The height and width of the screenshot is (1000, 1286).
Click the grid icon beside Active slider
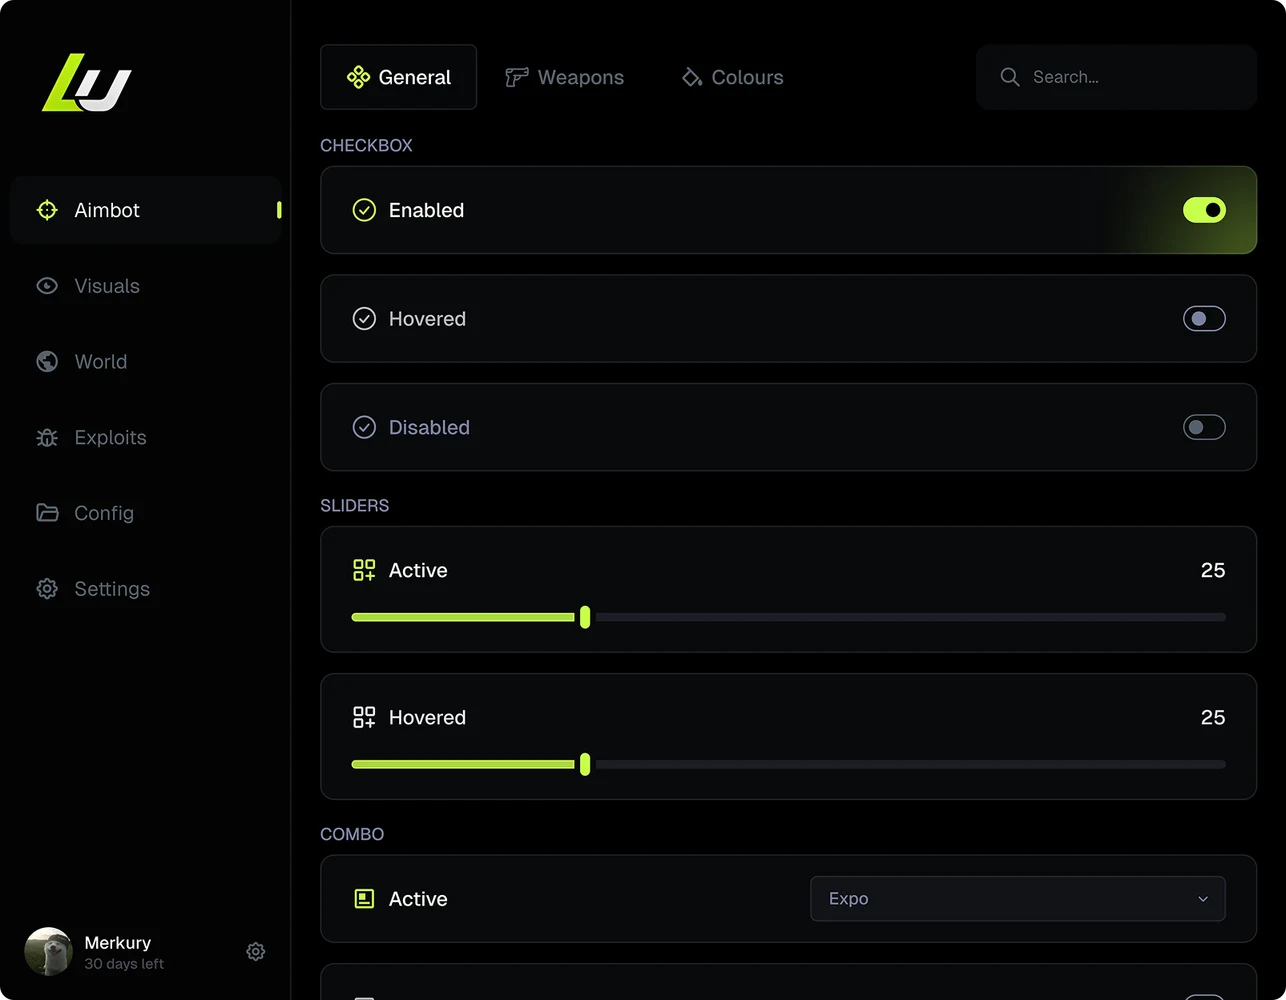pos(364,570)
